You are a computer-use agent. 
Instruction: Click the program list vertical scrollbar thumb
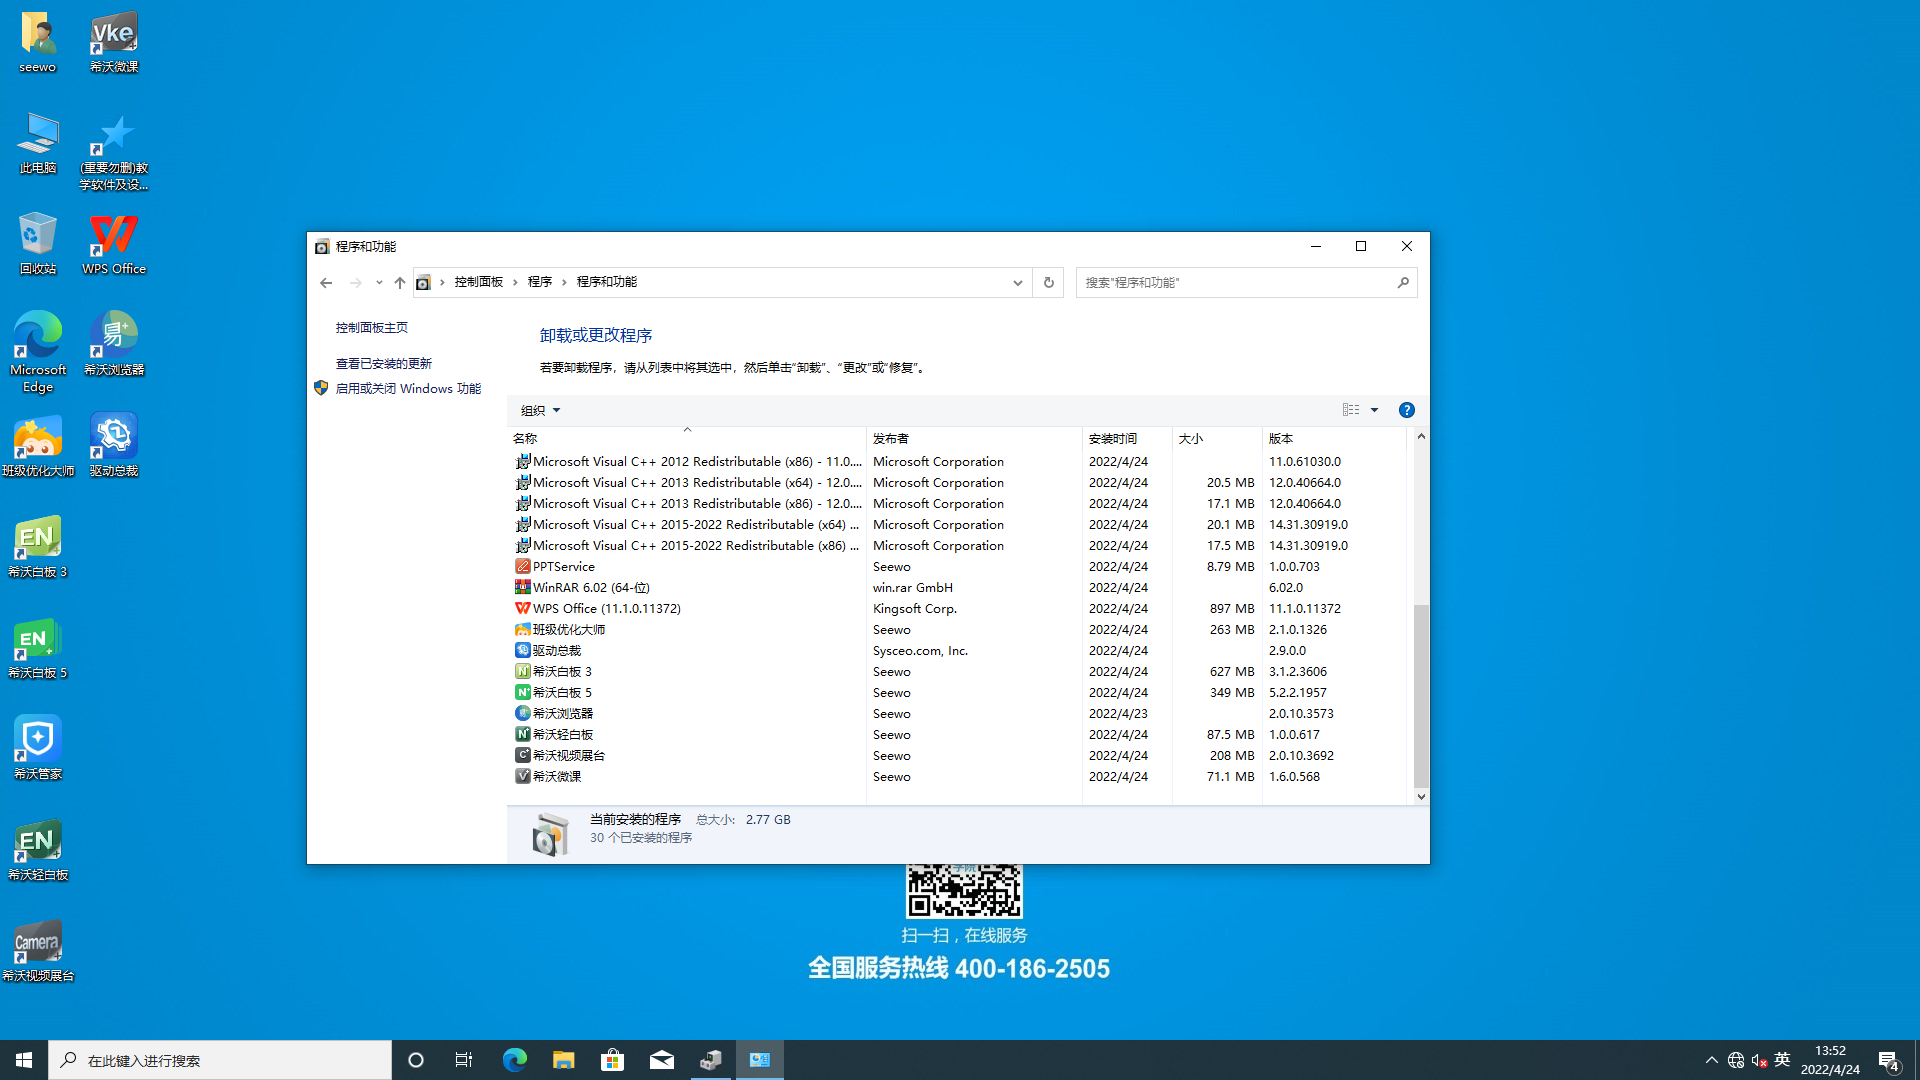pyautogui.click(x=1421, y=696)
